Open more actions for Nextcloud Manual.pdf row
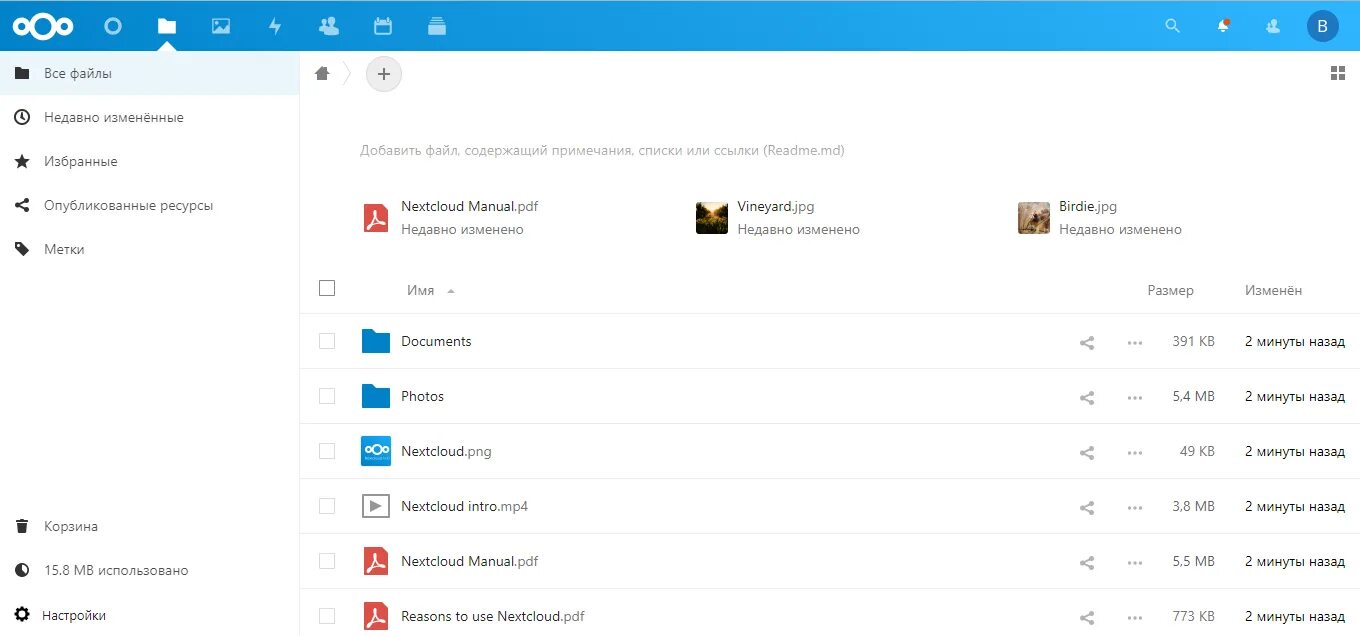The image size is (1360, 636). (1134, 562)
